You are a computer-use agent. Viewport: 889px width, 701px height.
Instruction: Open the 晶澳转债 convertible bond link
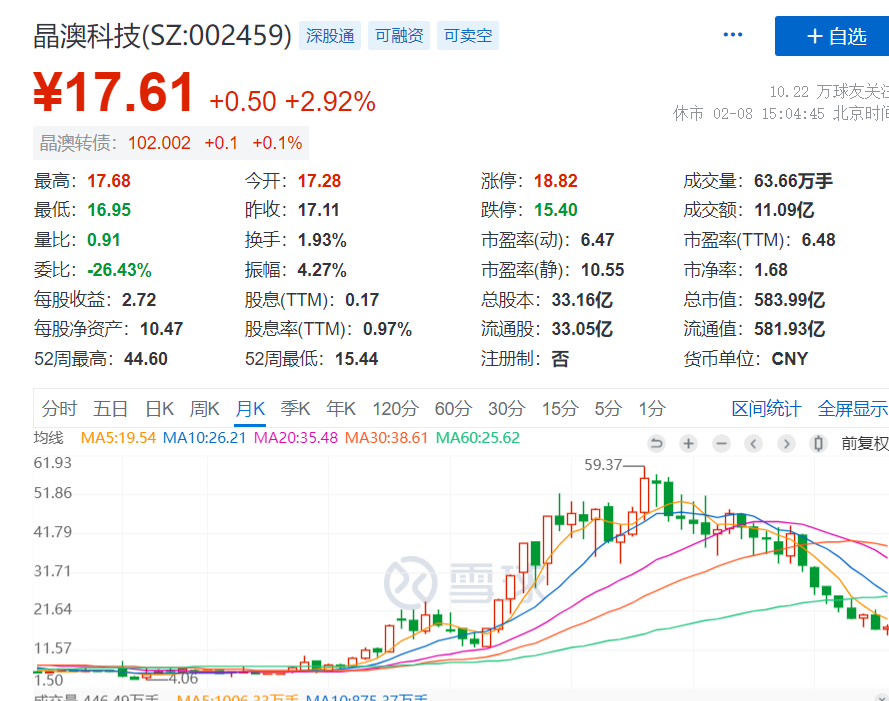click(x=171, y=143)
